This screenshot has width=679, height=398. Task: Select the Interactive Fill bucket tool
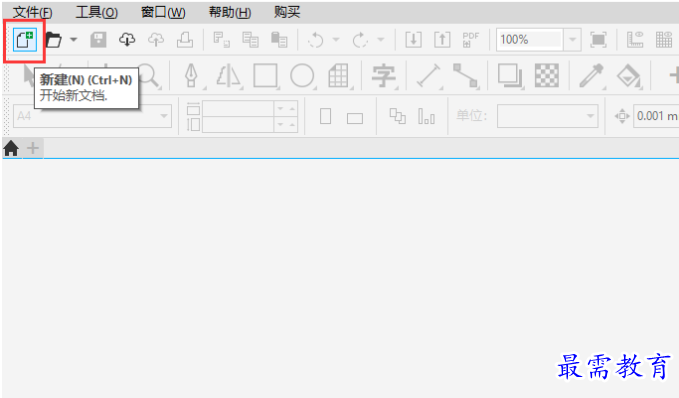tap(628, 76)
